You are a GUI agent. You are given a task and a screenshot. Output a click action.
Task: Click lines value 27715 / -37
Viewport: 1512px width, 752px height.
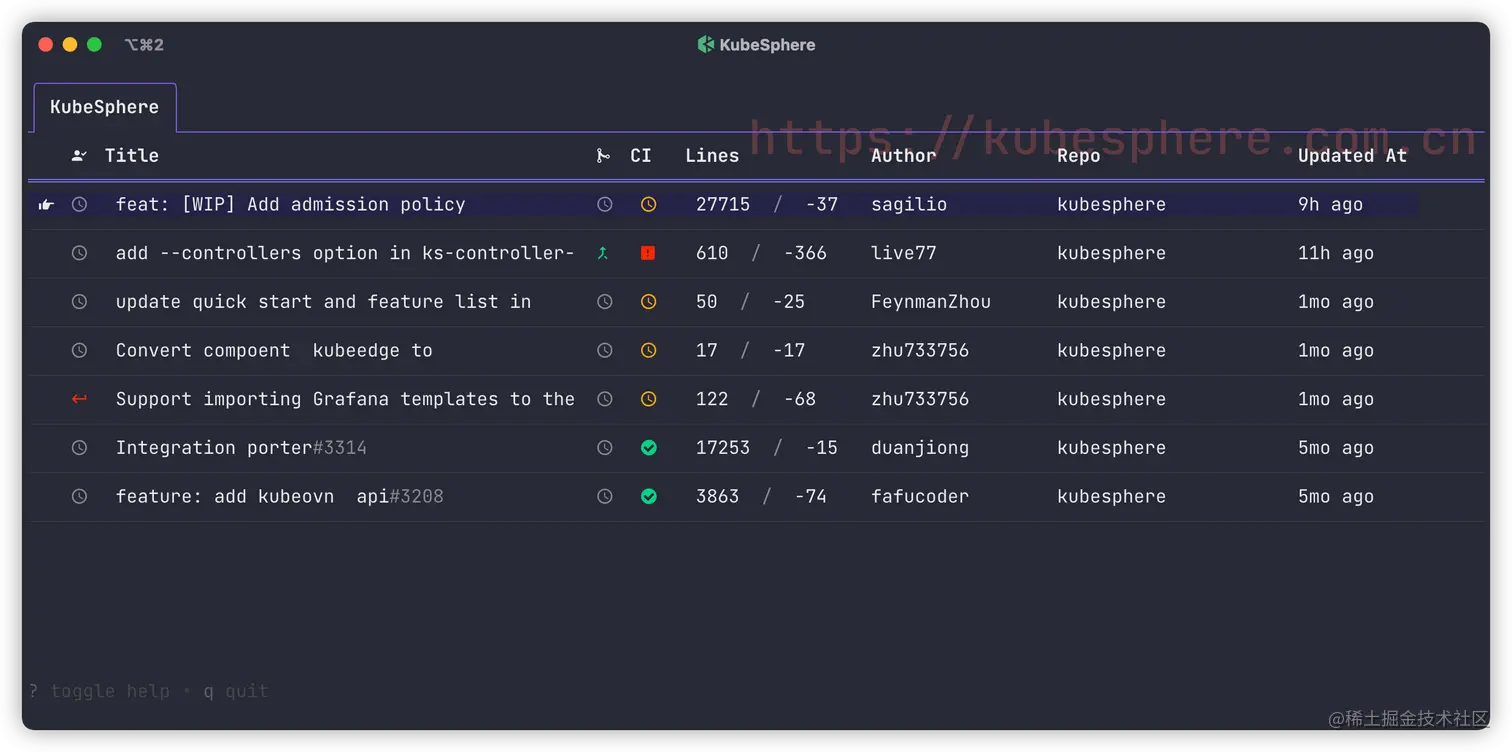click(767, 204)
